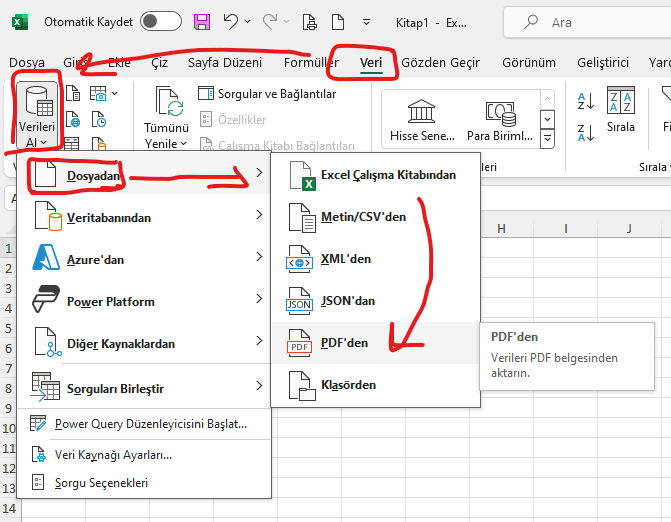Screen dimensions: 671x522
Task: Select column I header
Action: (x=565, y=229)
